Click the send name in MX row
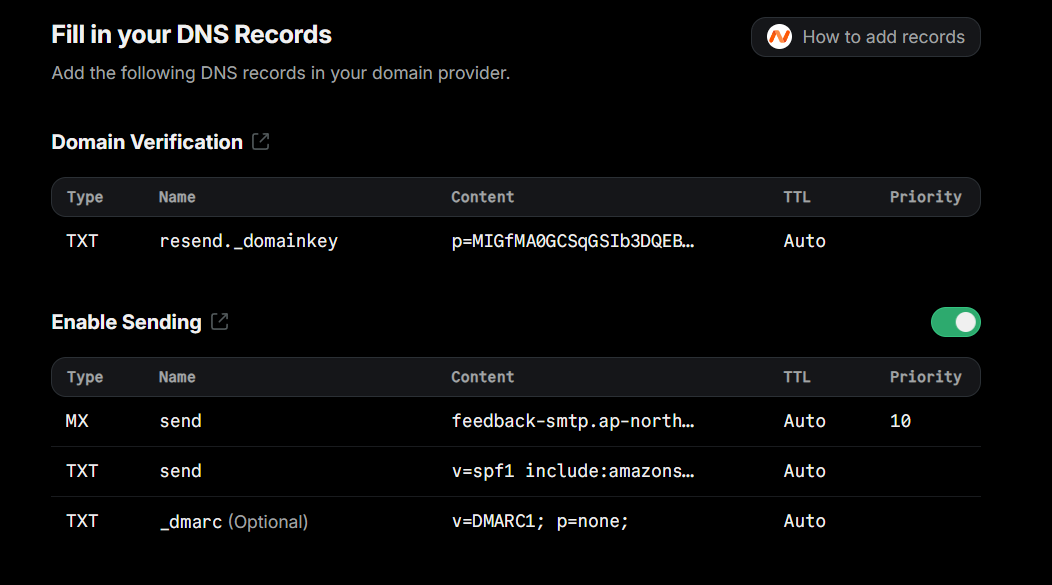 pos(180,421)
